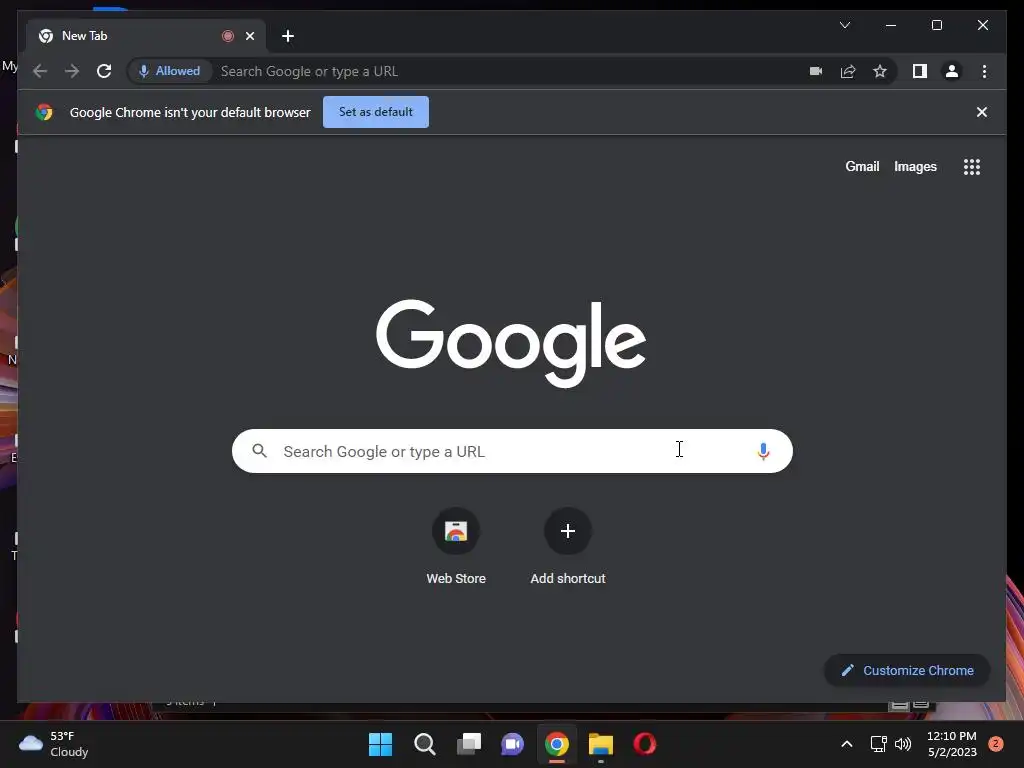Reload the page with the refresh icon
The image size is (1024, 768).
104,71
